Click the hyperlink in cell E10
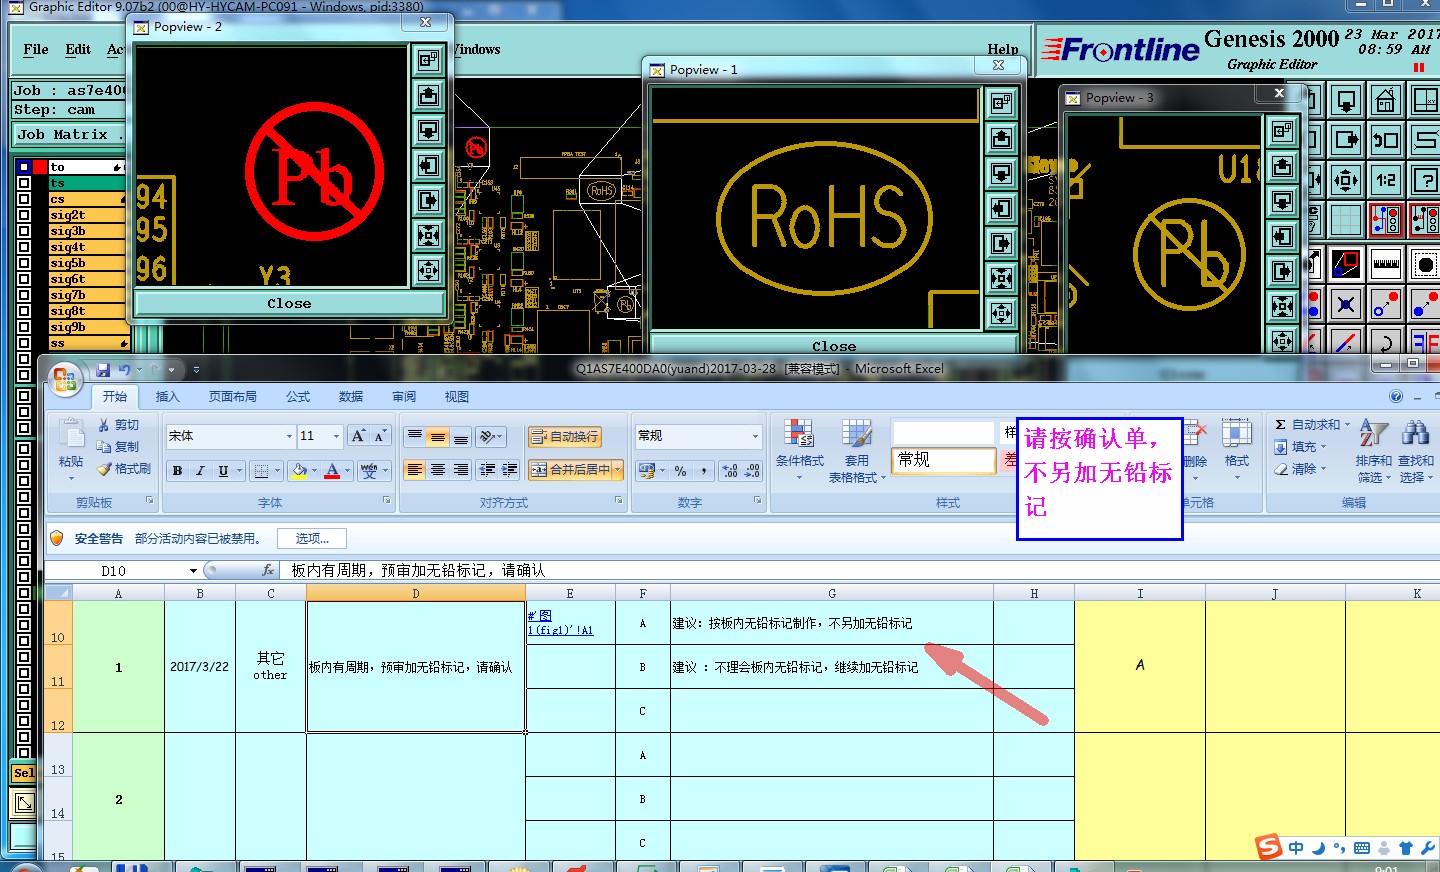Image resolution: width=1440 pixels, height=872 pixels. [x=560, y=623]
